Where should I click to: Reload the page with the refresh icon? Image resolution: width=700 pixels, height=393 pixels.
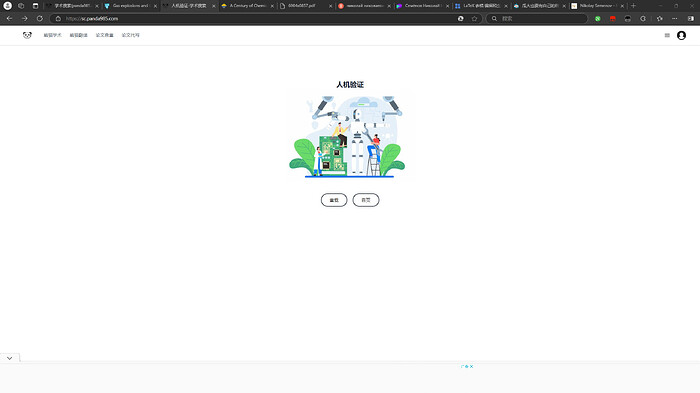40,18
